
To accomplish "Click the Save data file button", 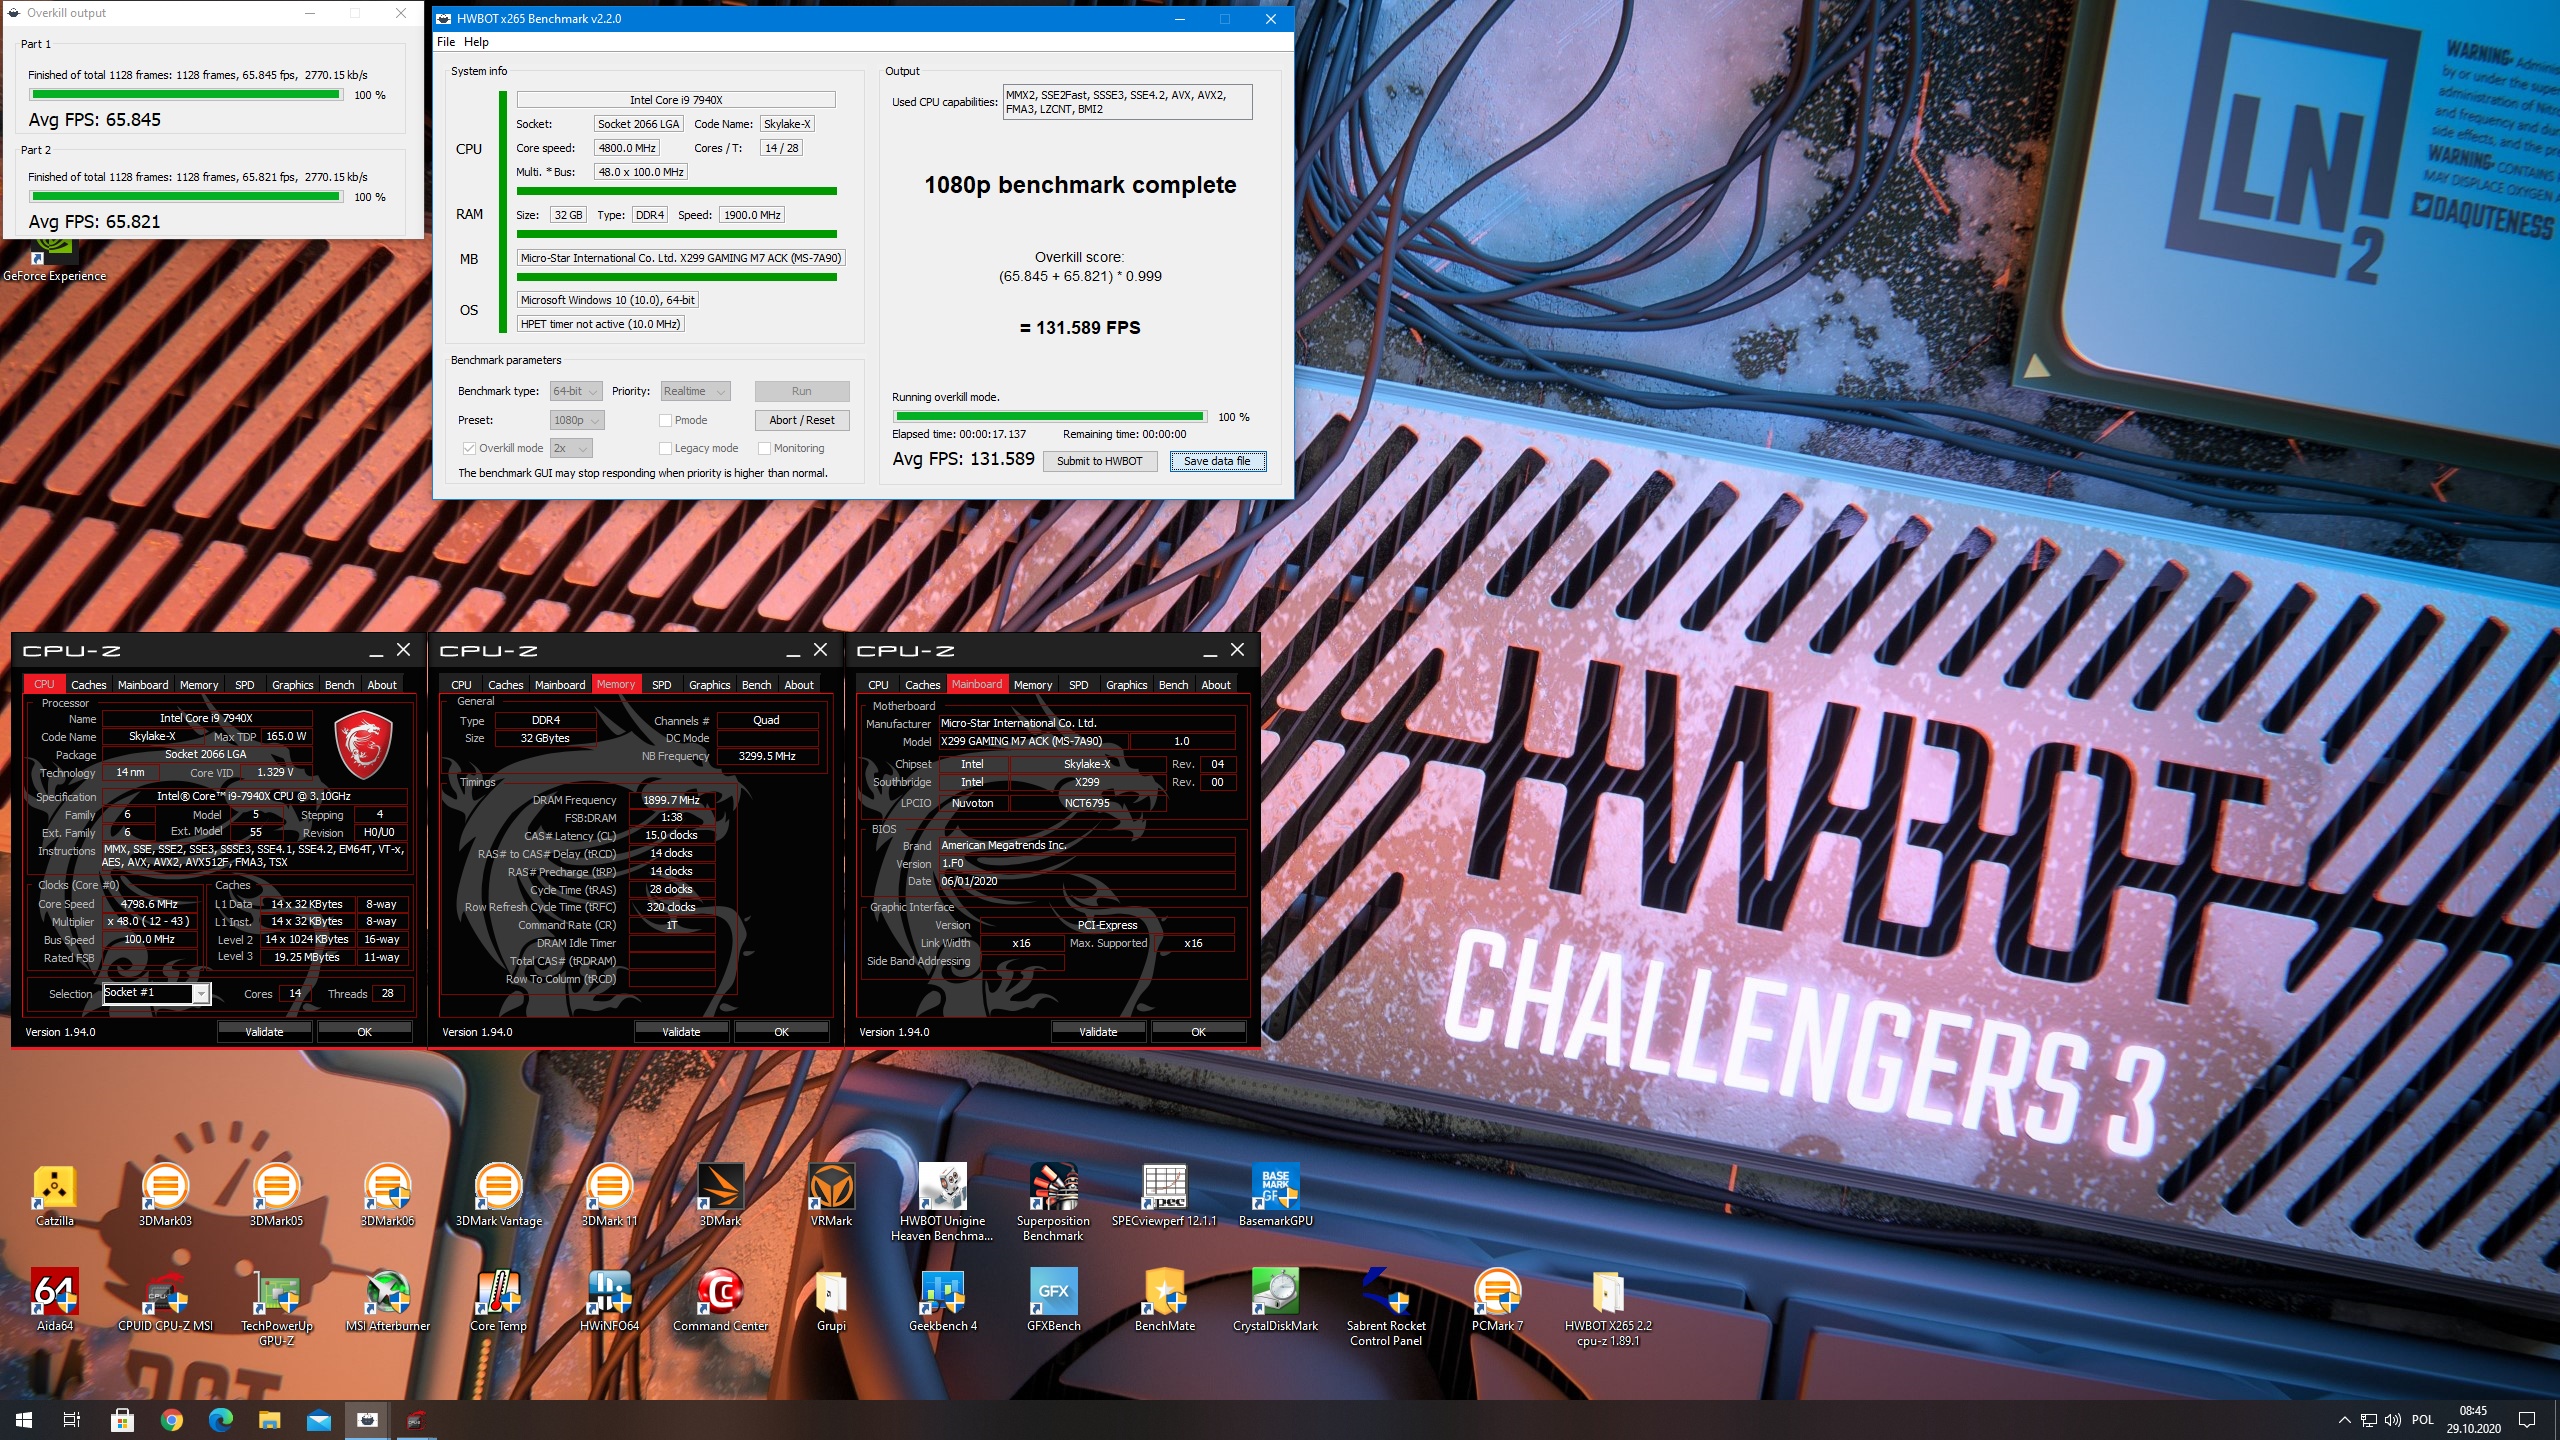I will [1217, 461].
